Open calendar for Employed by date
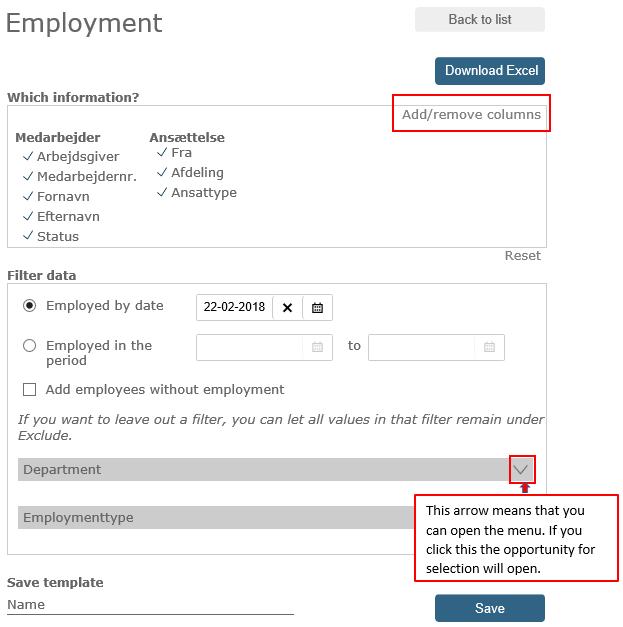The height and width of the screenshot is (627, 623). (317, 308)
